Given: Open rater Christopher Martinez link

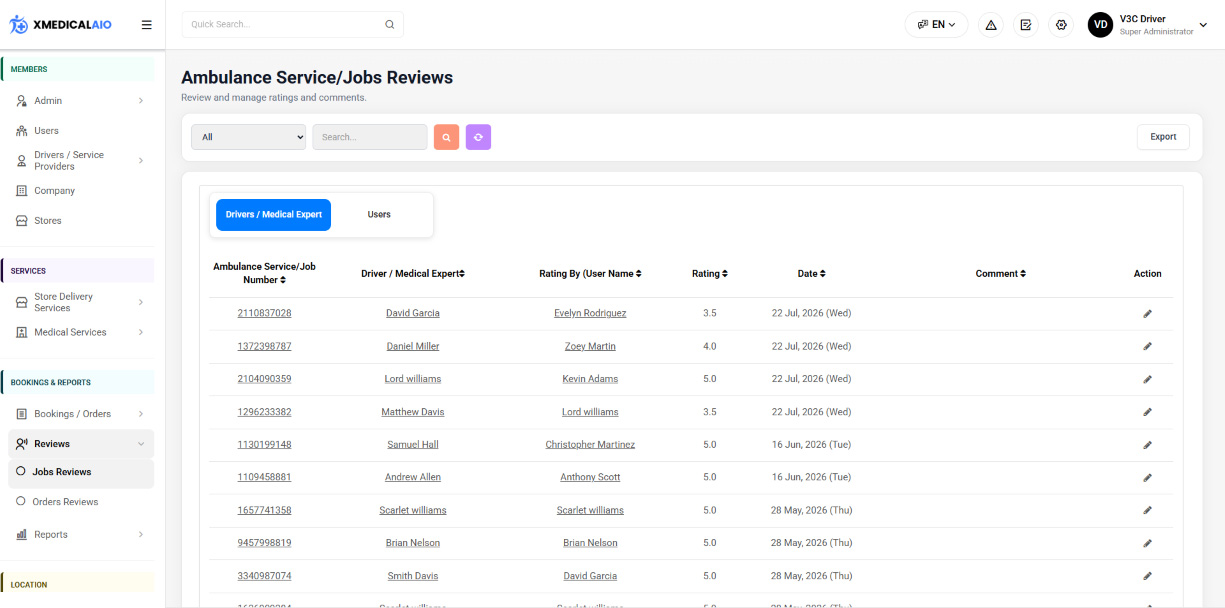Looking at the screenshot, I should pyautogui.click(x=590, y=444).
